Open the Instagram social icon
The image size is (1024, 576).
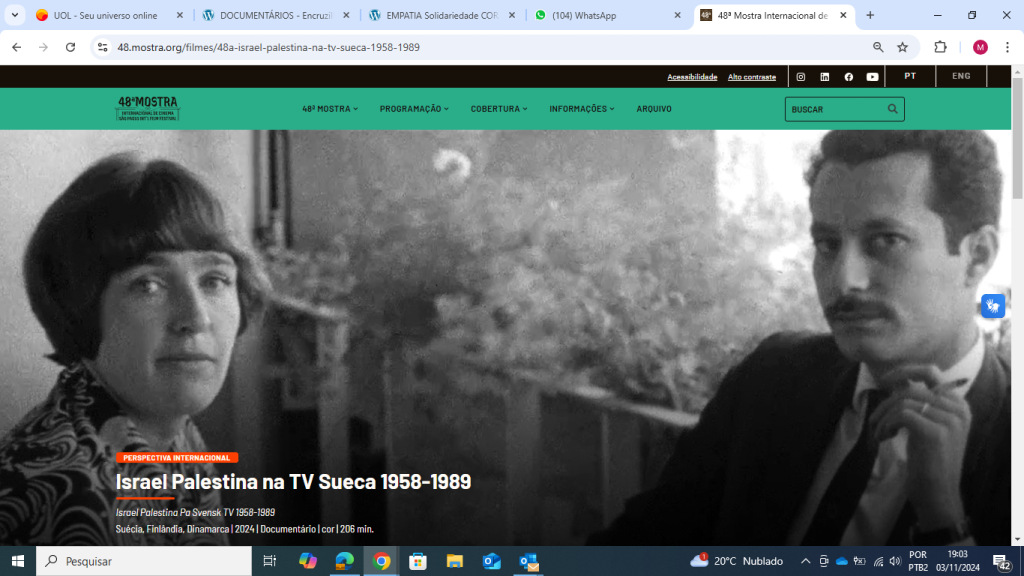pos(800,77)
